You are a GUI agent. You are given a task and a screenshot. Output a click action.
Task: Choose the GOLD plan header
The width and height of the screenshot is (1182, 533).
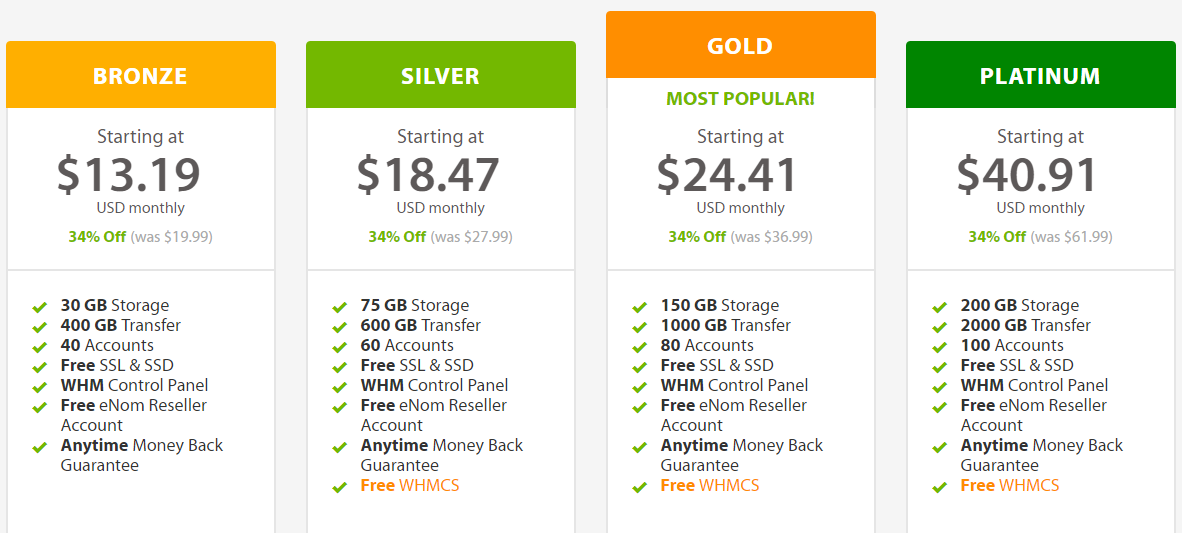point(741,44)
